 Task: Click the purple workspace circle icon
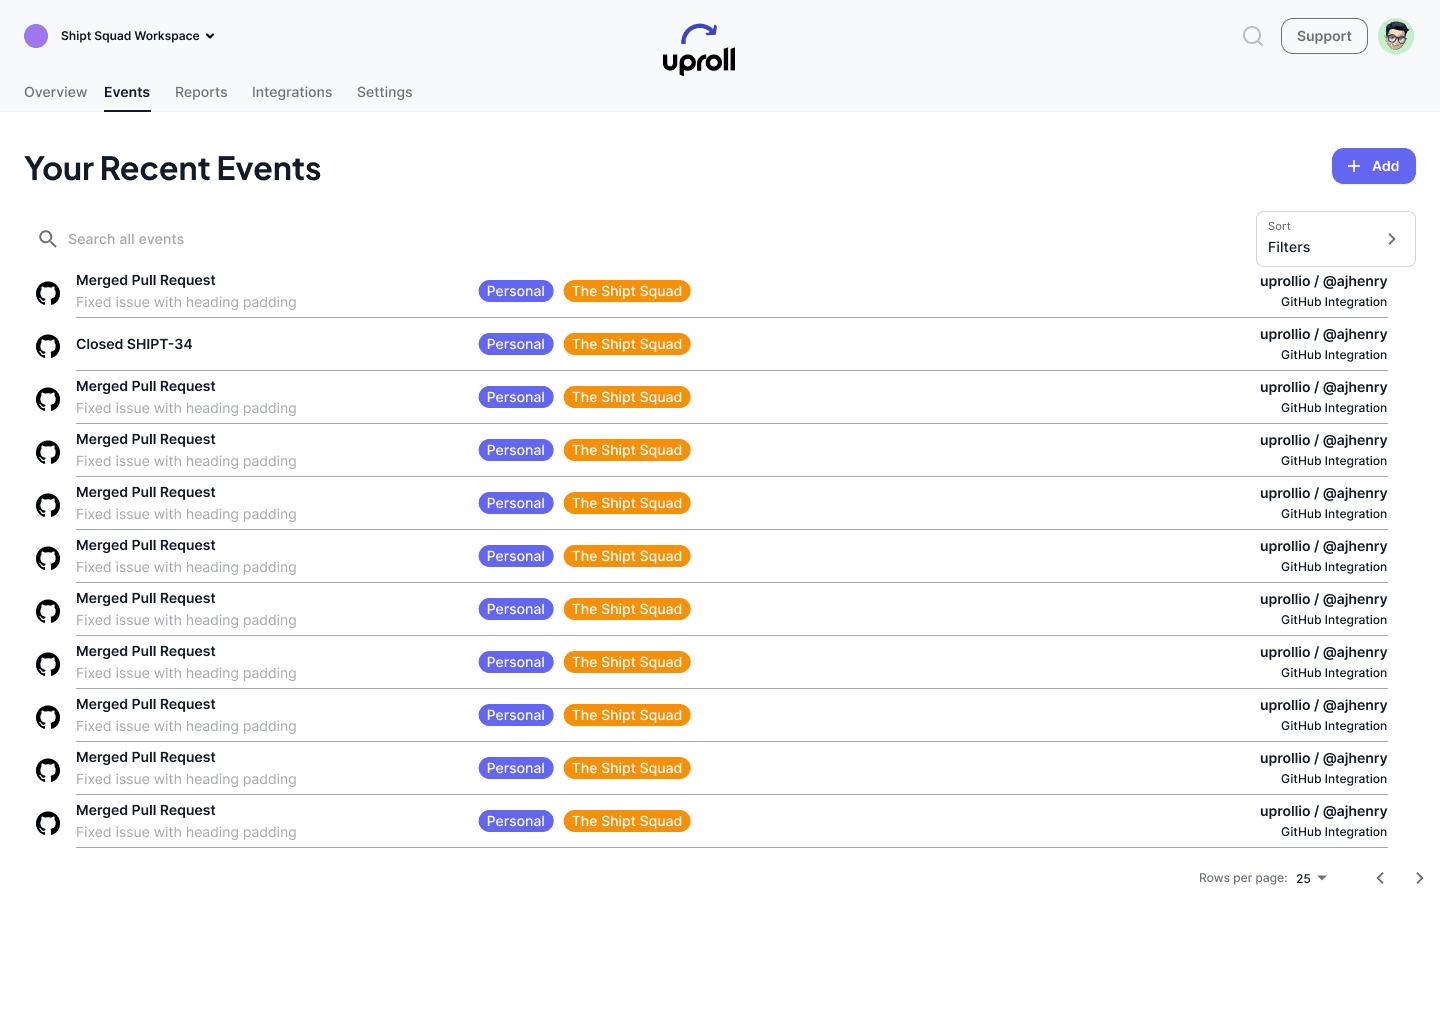coord(36,36)
